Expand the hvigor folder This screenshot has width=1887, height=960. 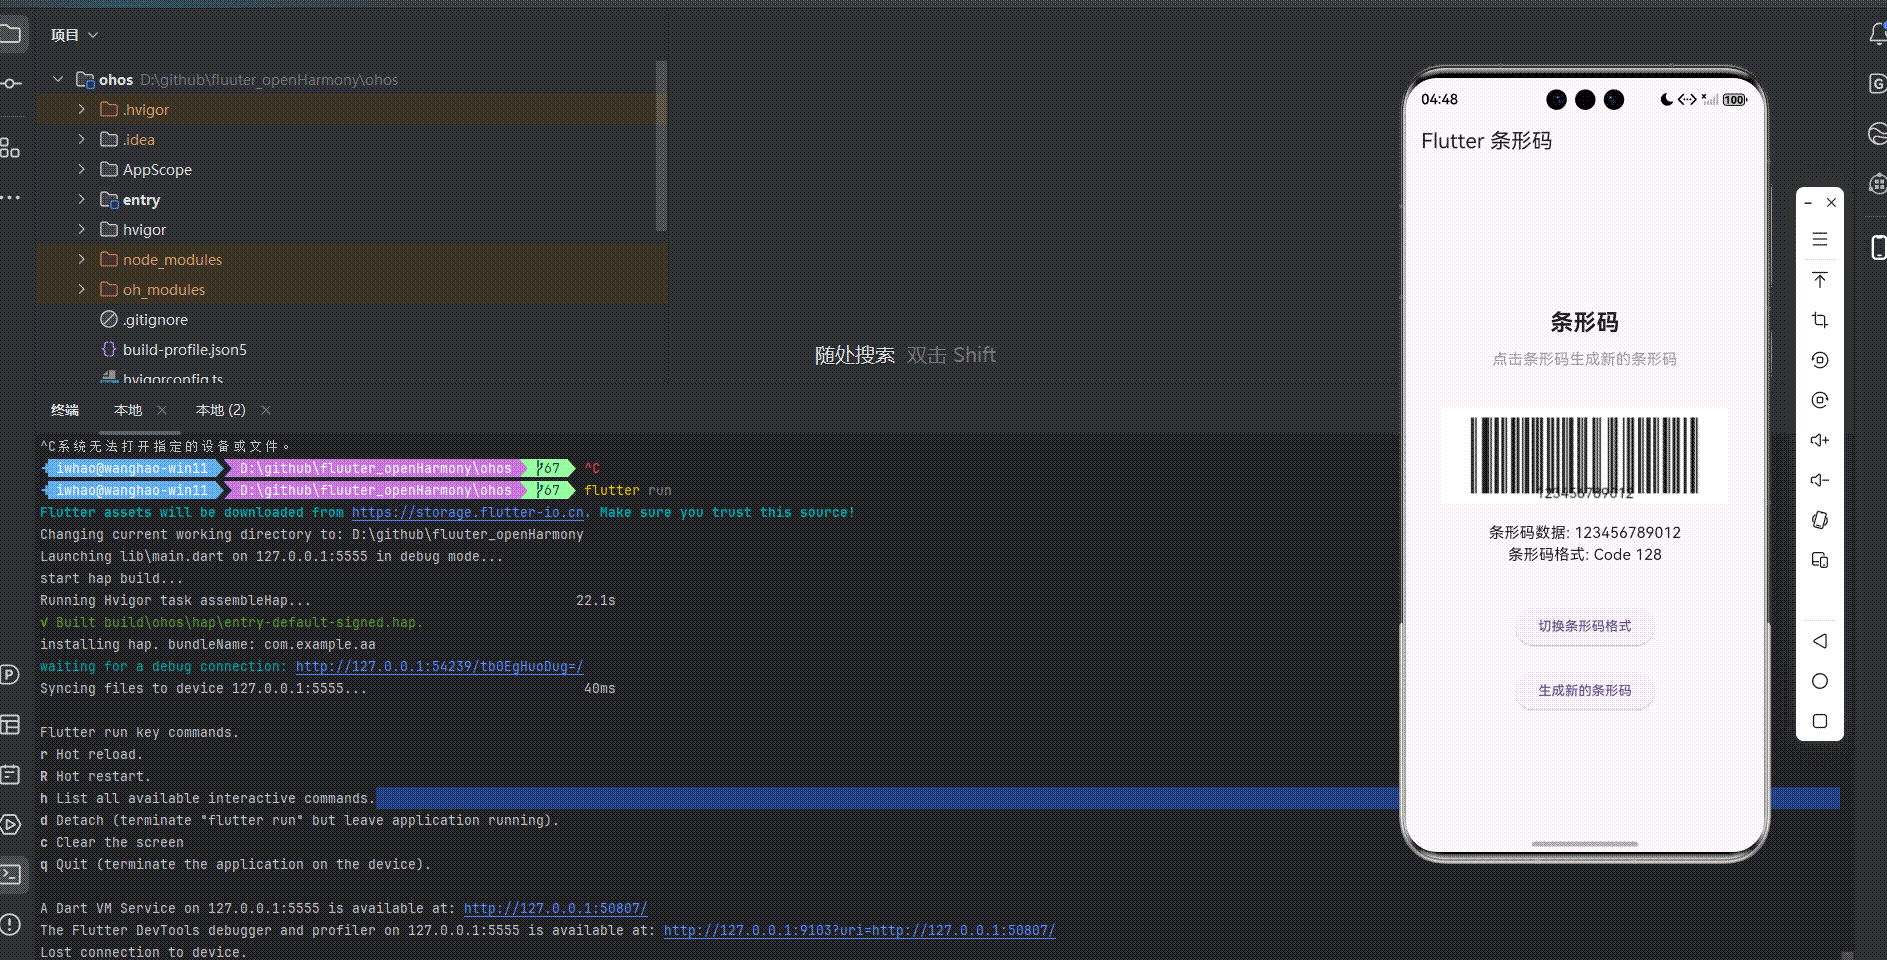tap(82, 229)
